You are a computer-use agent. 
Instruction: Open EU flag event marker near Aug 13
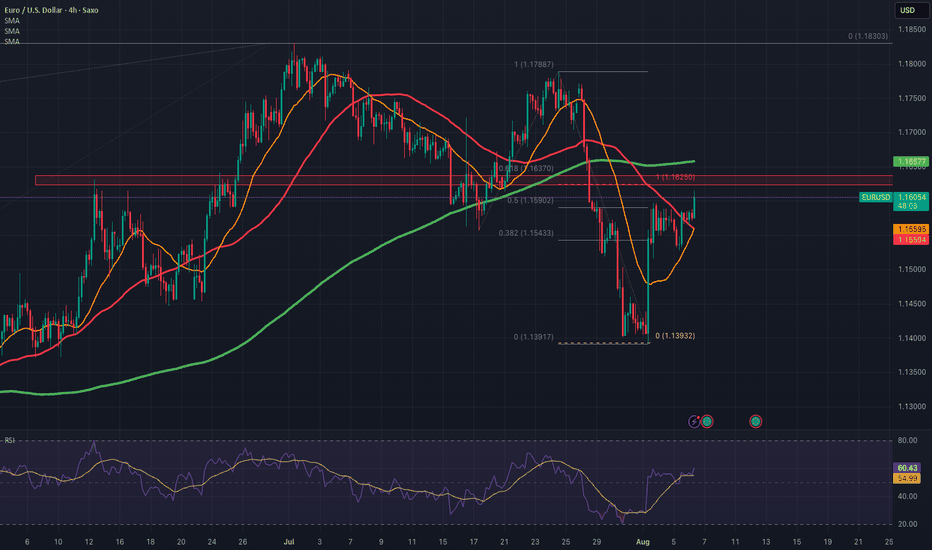tap(755, 422)
